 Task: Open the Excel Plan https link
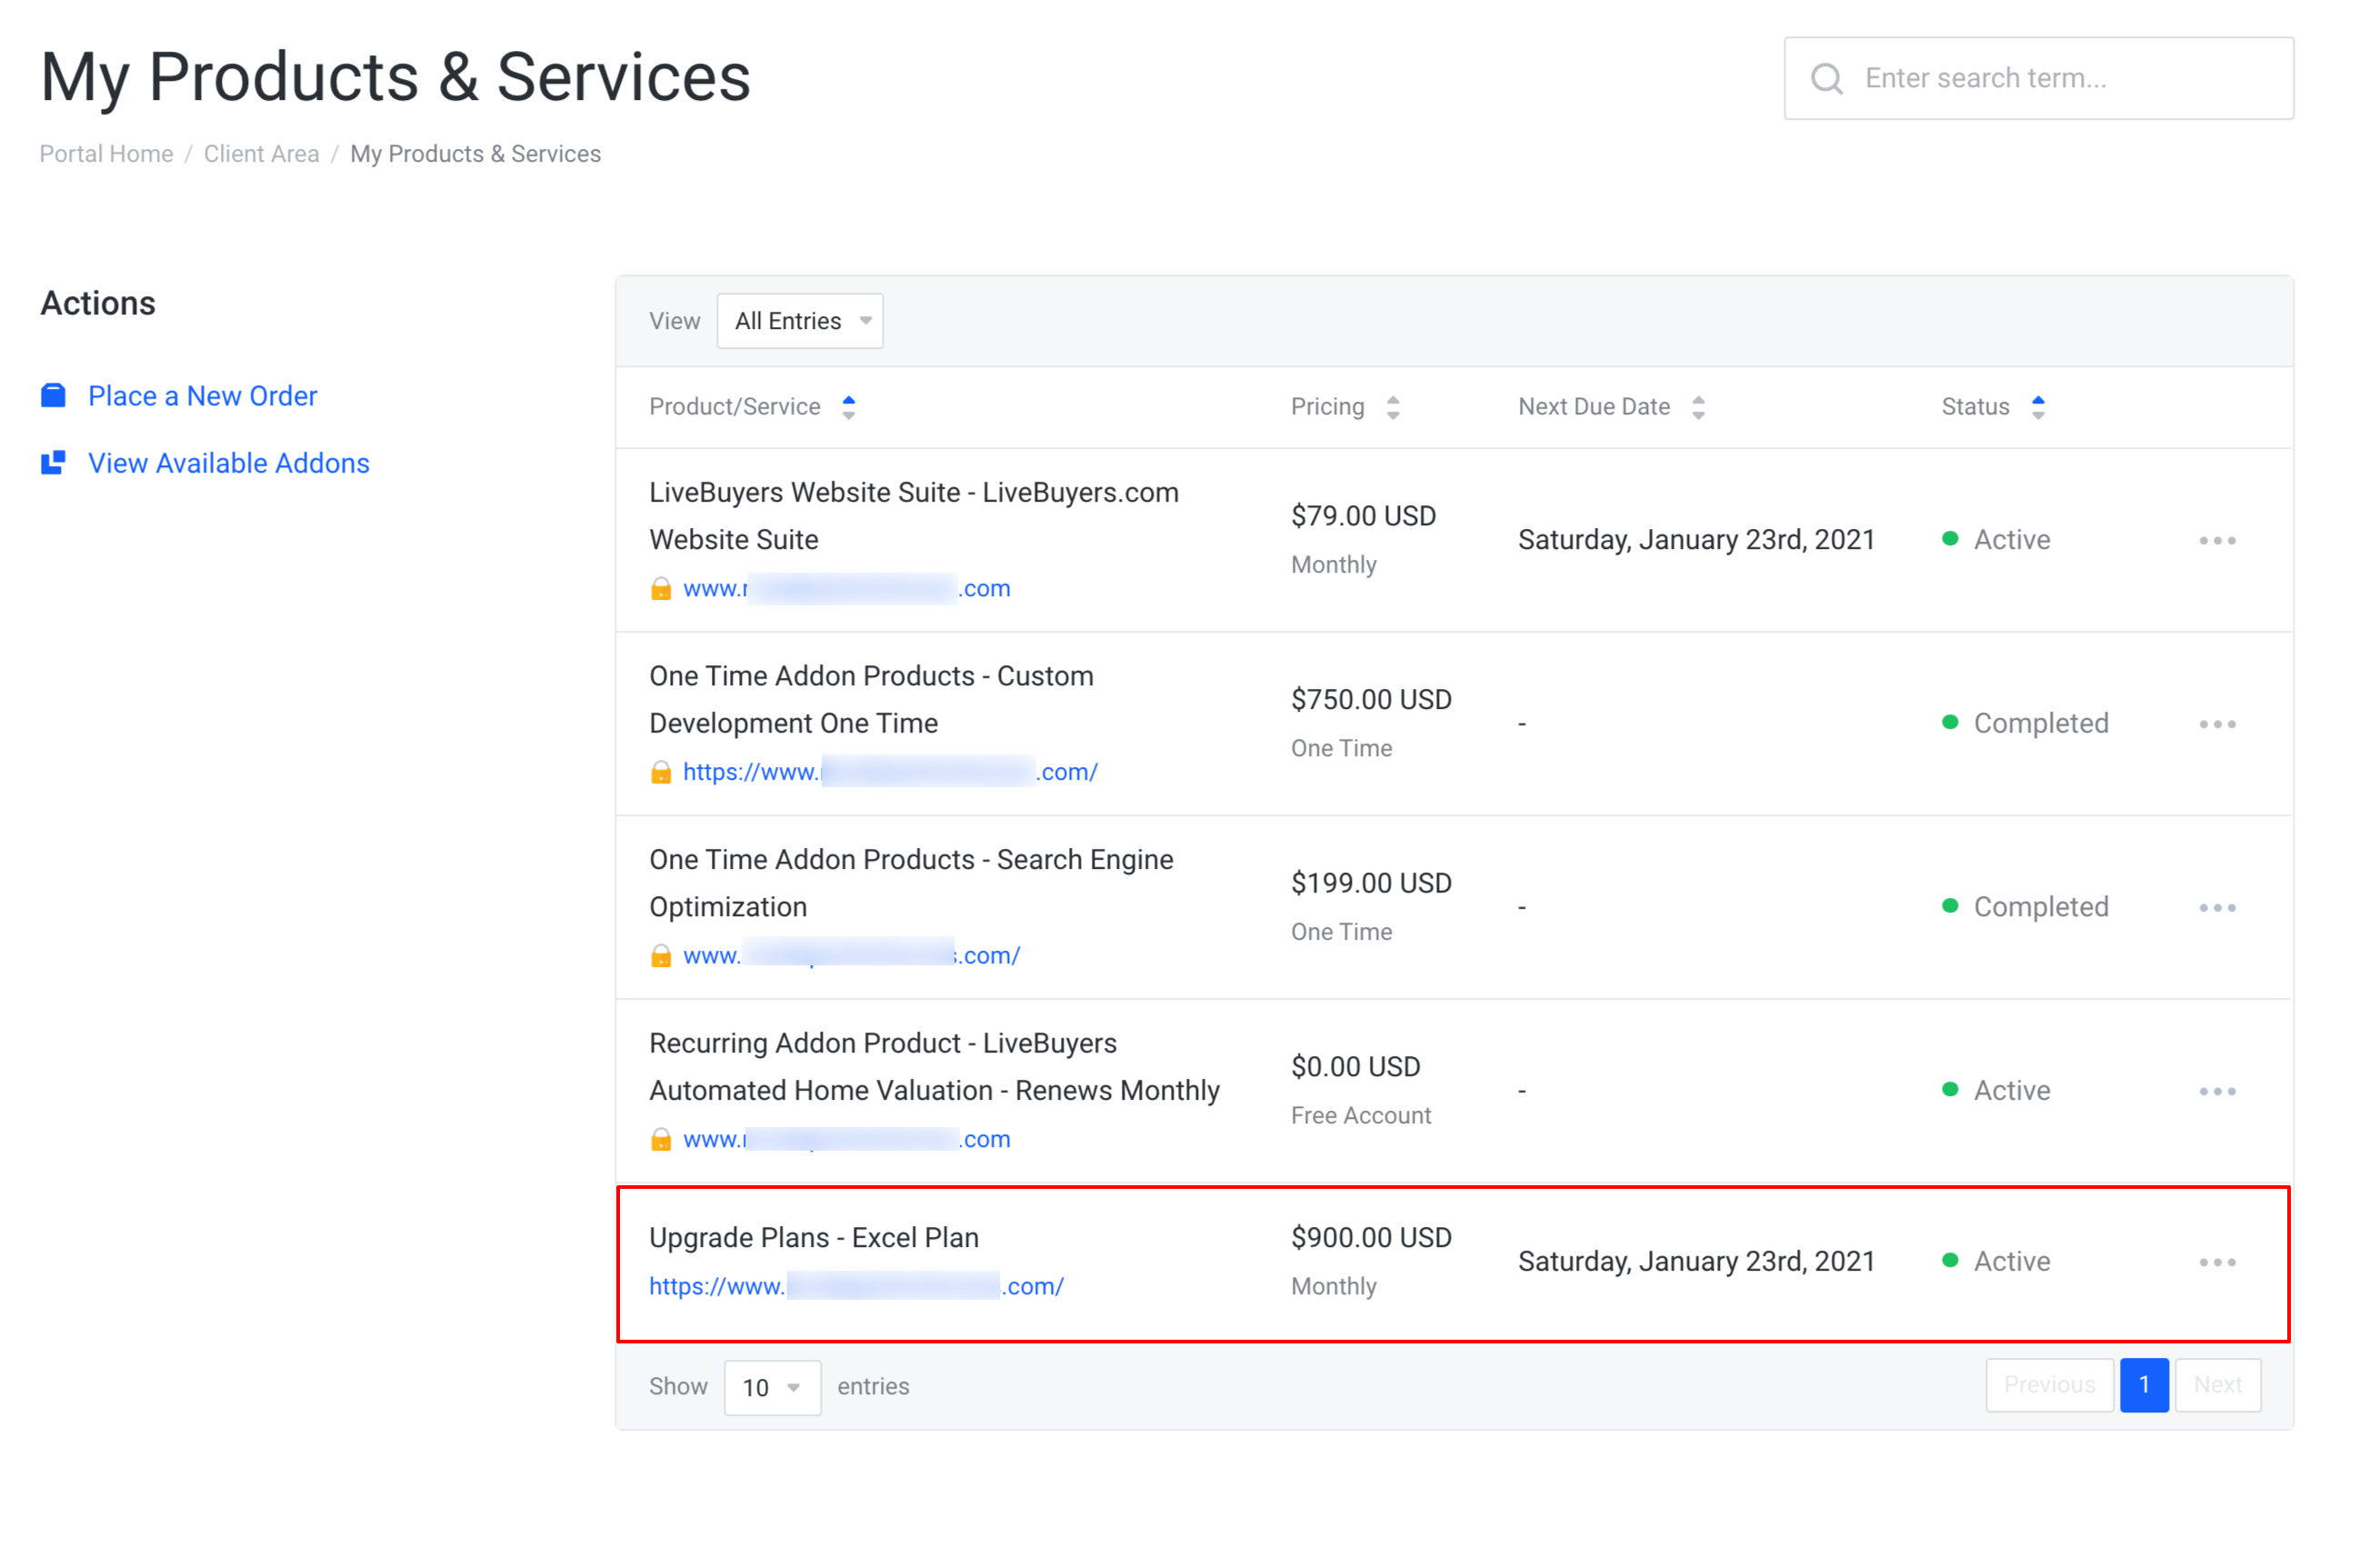(856, 1286)
